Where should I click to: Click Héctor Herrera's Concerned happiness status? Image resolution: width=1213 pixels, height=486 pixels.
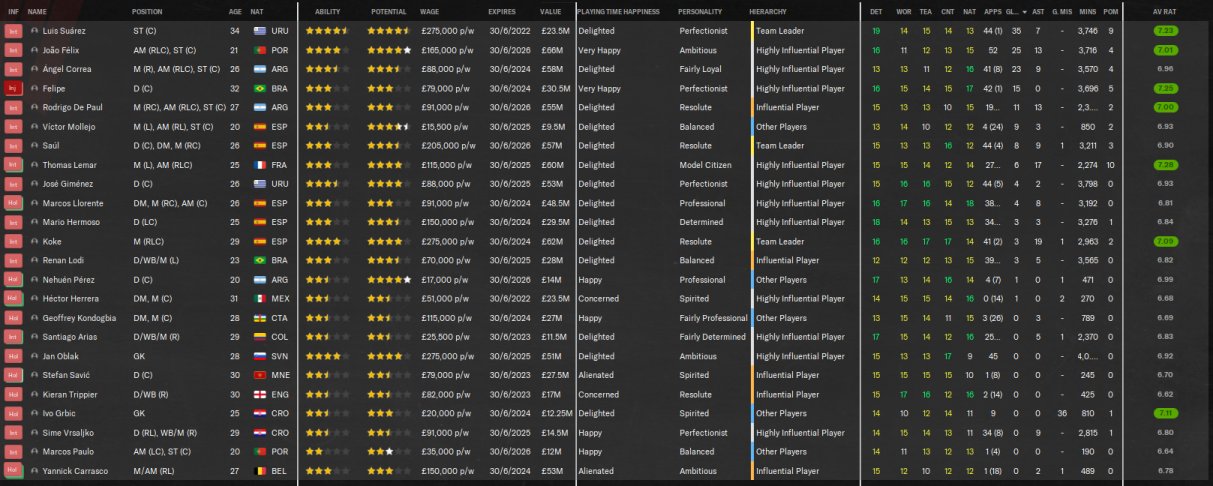(x=598, y=298)
